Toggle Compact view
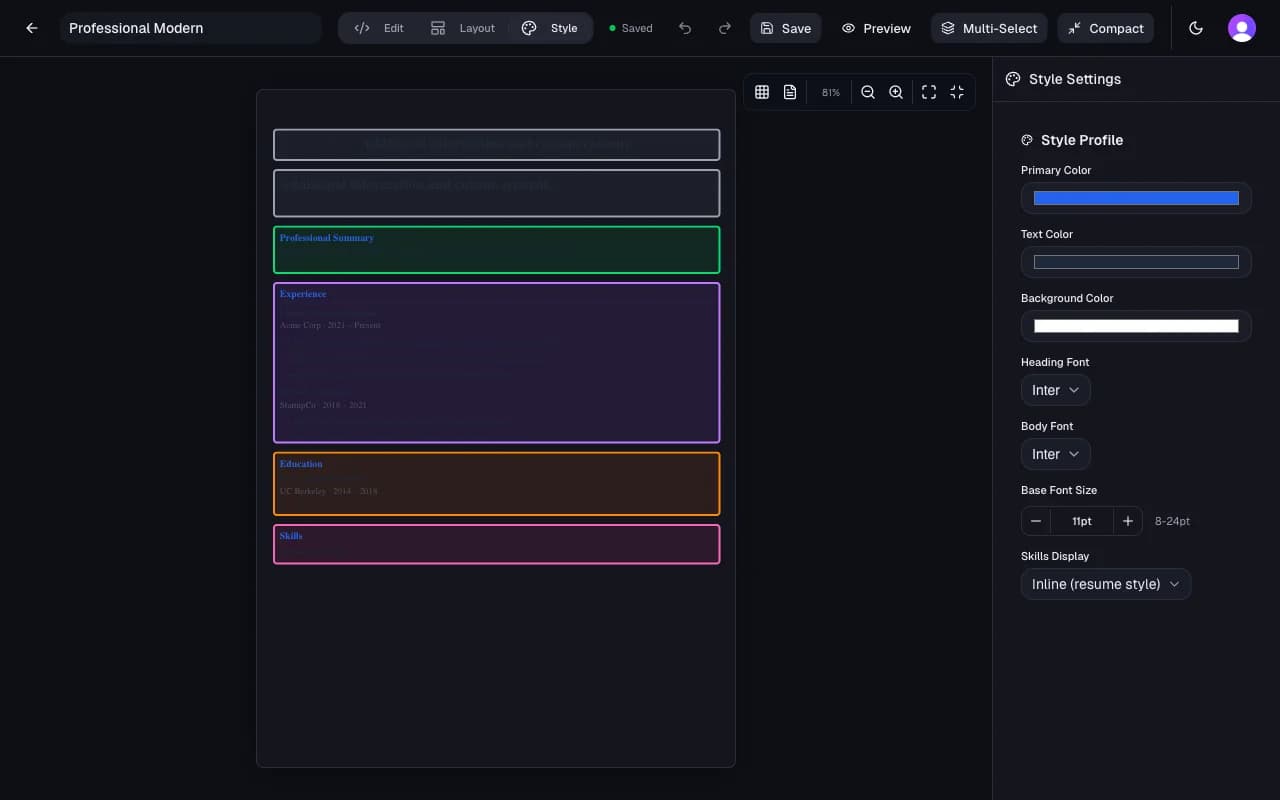 coord(1105,28)
